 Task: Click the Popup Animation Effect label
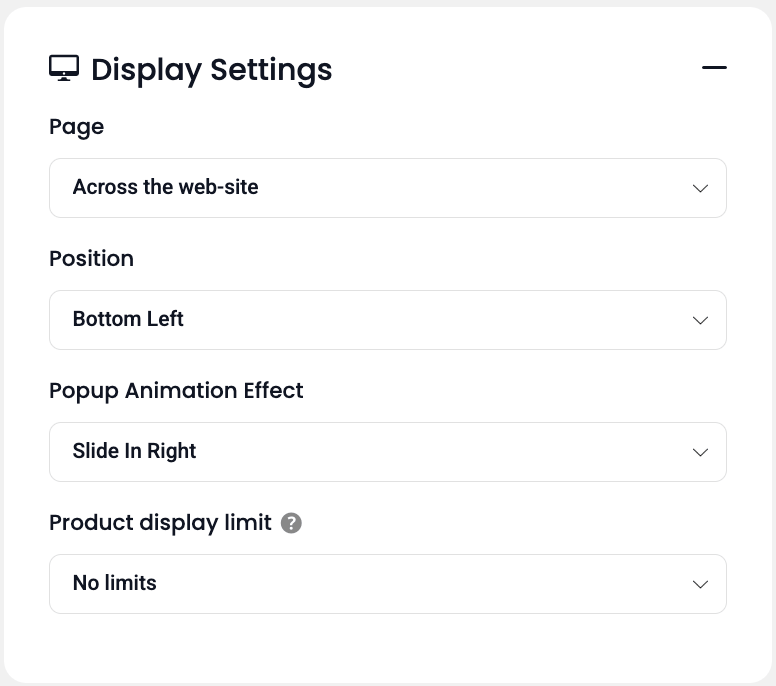[x=176, y=391]
